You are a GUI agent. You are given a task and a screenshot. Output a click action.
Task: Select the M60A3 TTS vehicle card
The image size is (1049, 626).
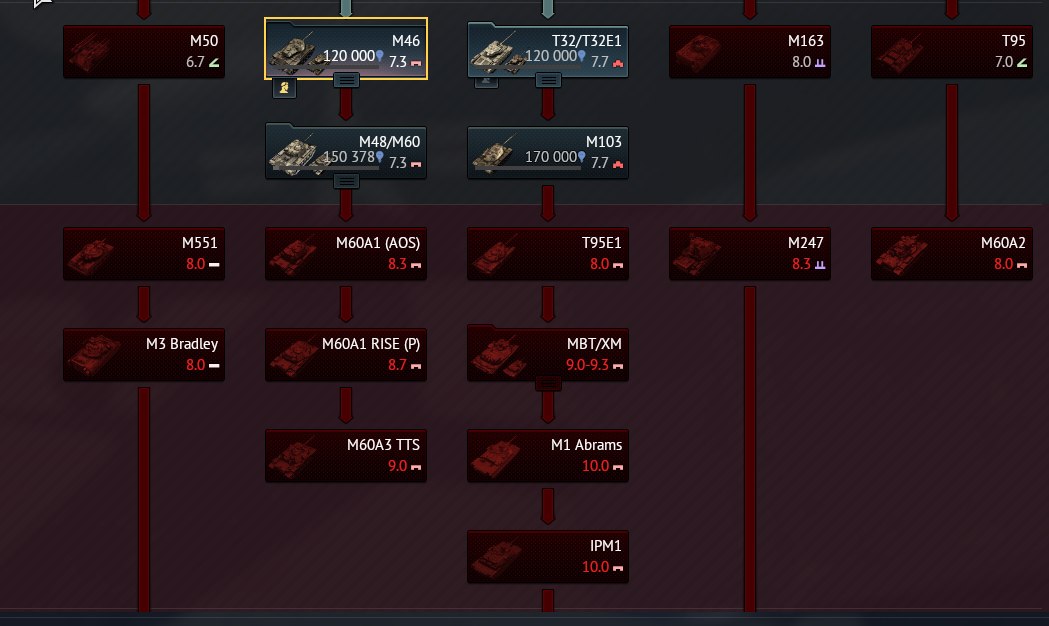point(346,455)
